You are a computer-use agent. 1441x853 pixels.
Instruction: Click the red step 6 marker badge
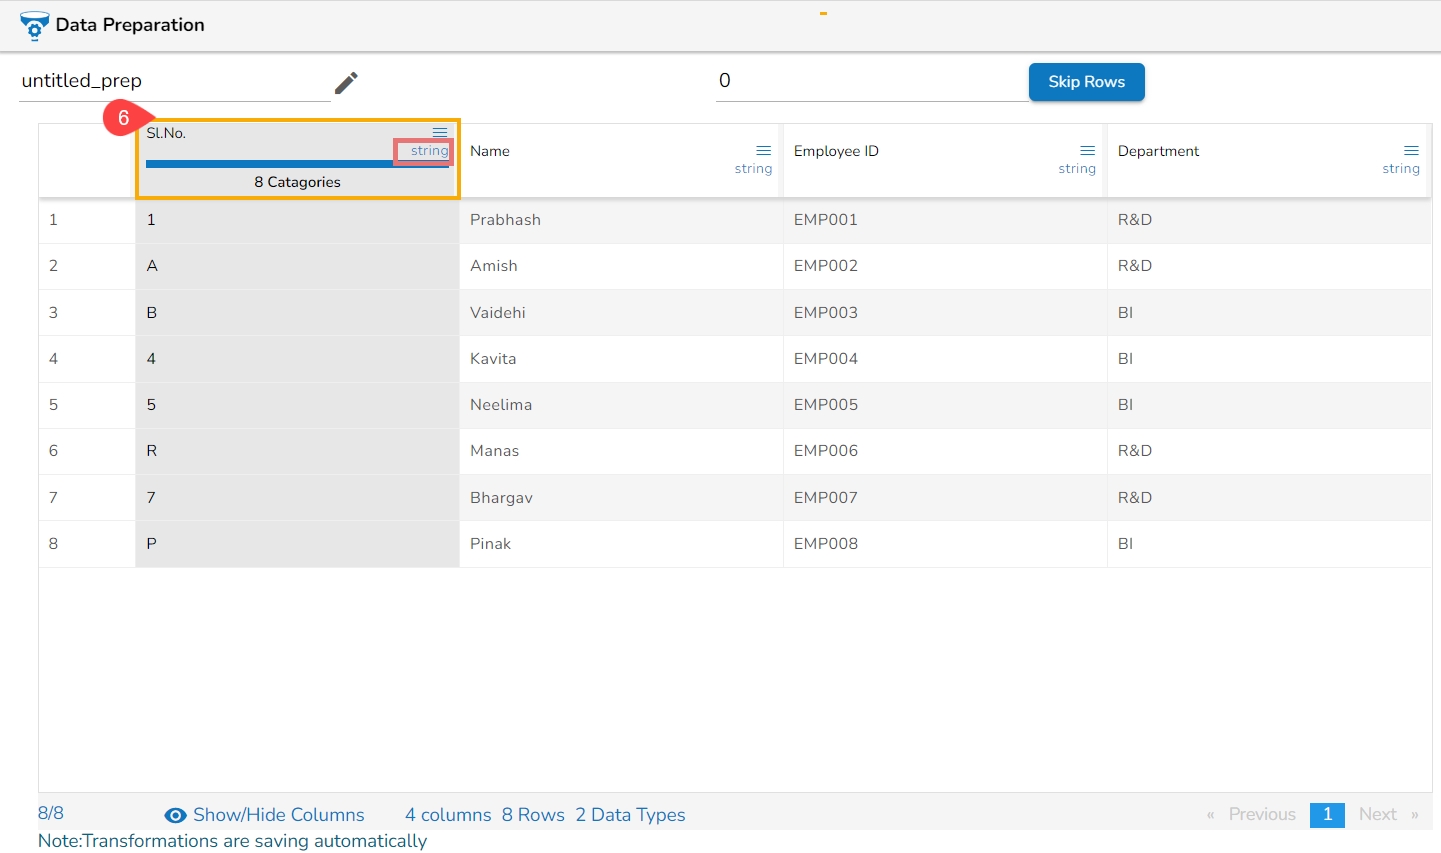pyautogui.click(x=123, y=118)
